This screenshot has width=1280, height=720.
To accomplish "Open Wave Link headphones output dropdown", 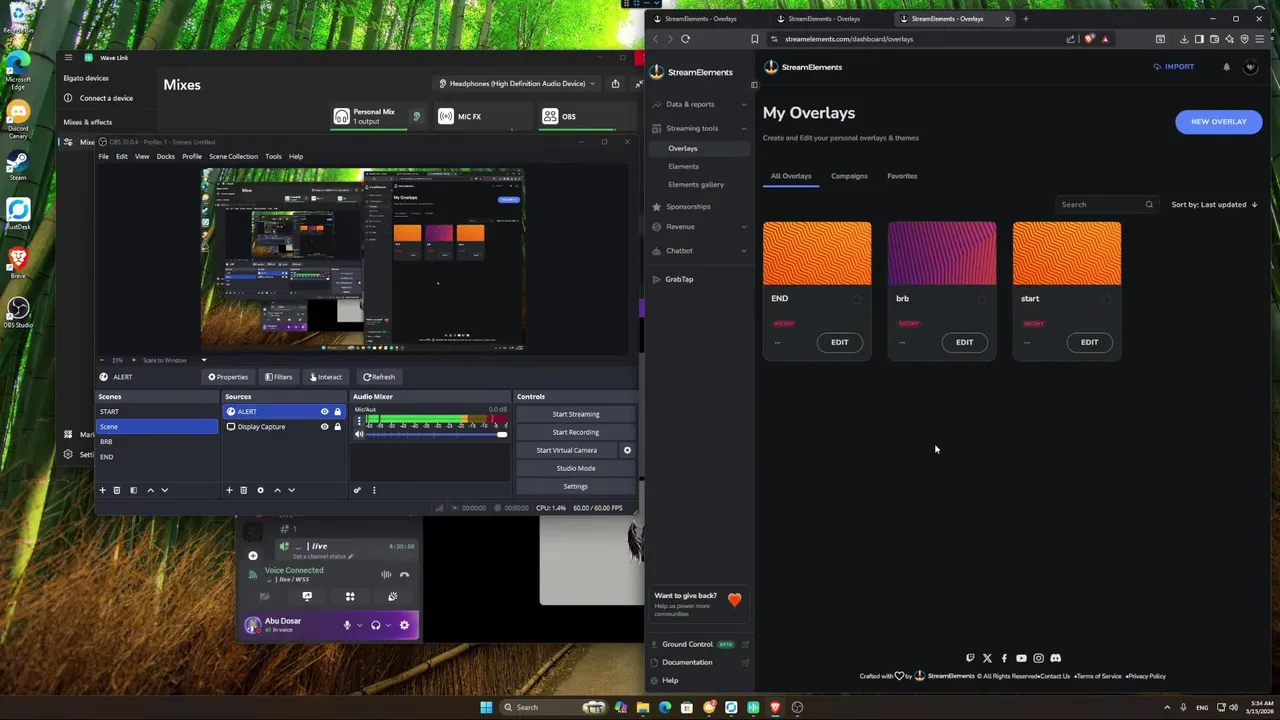I will pyautogui.click(x=518, y=84).
